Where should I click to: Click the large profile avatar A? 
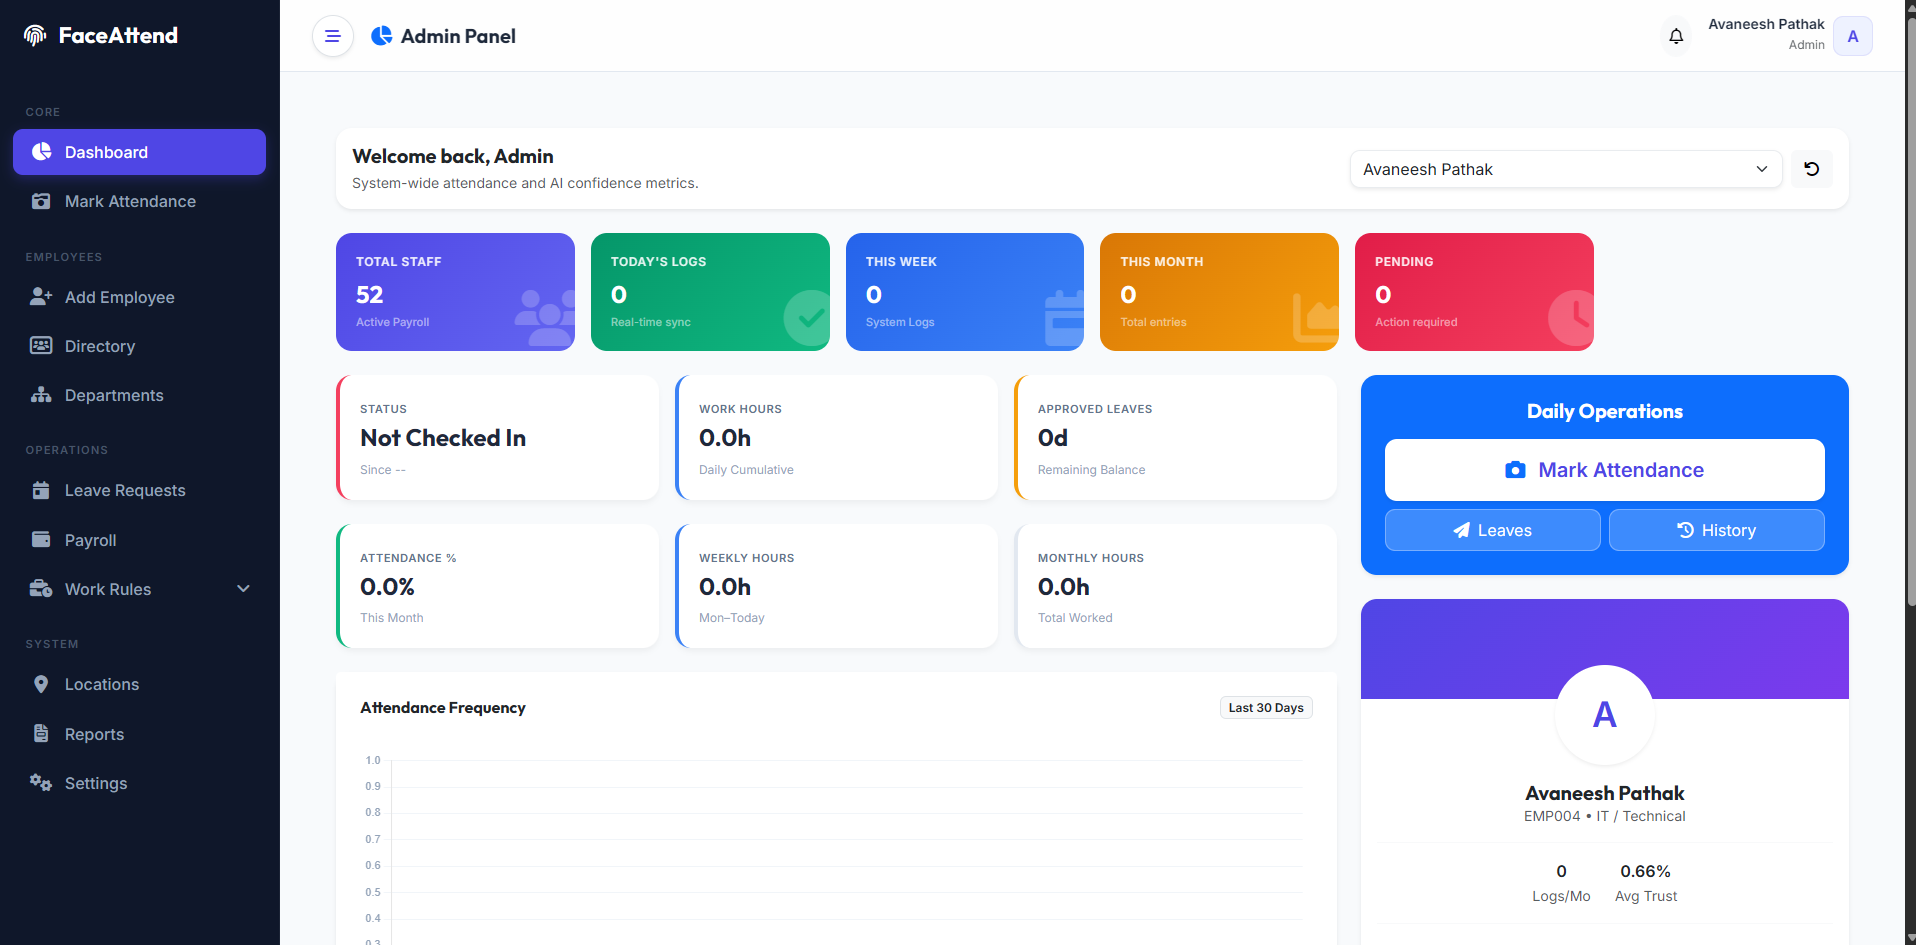(x=1604, y=715)
